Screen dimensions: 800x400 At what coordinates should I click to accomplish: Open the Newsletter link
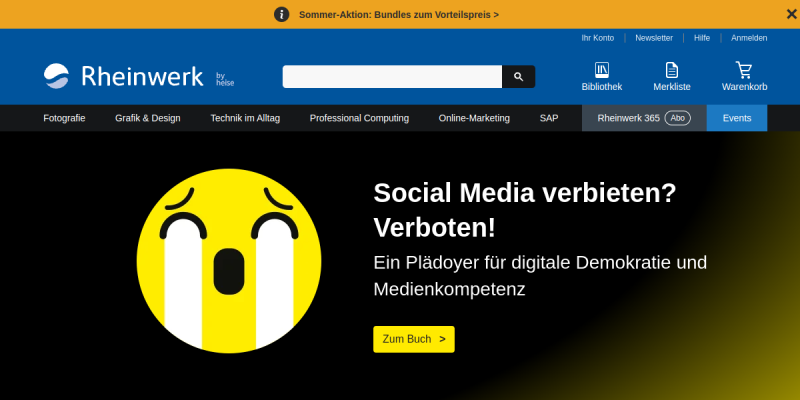coord(654,38)
